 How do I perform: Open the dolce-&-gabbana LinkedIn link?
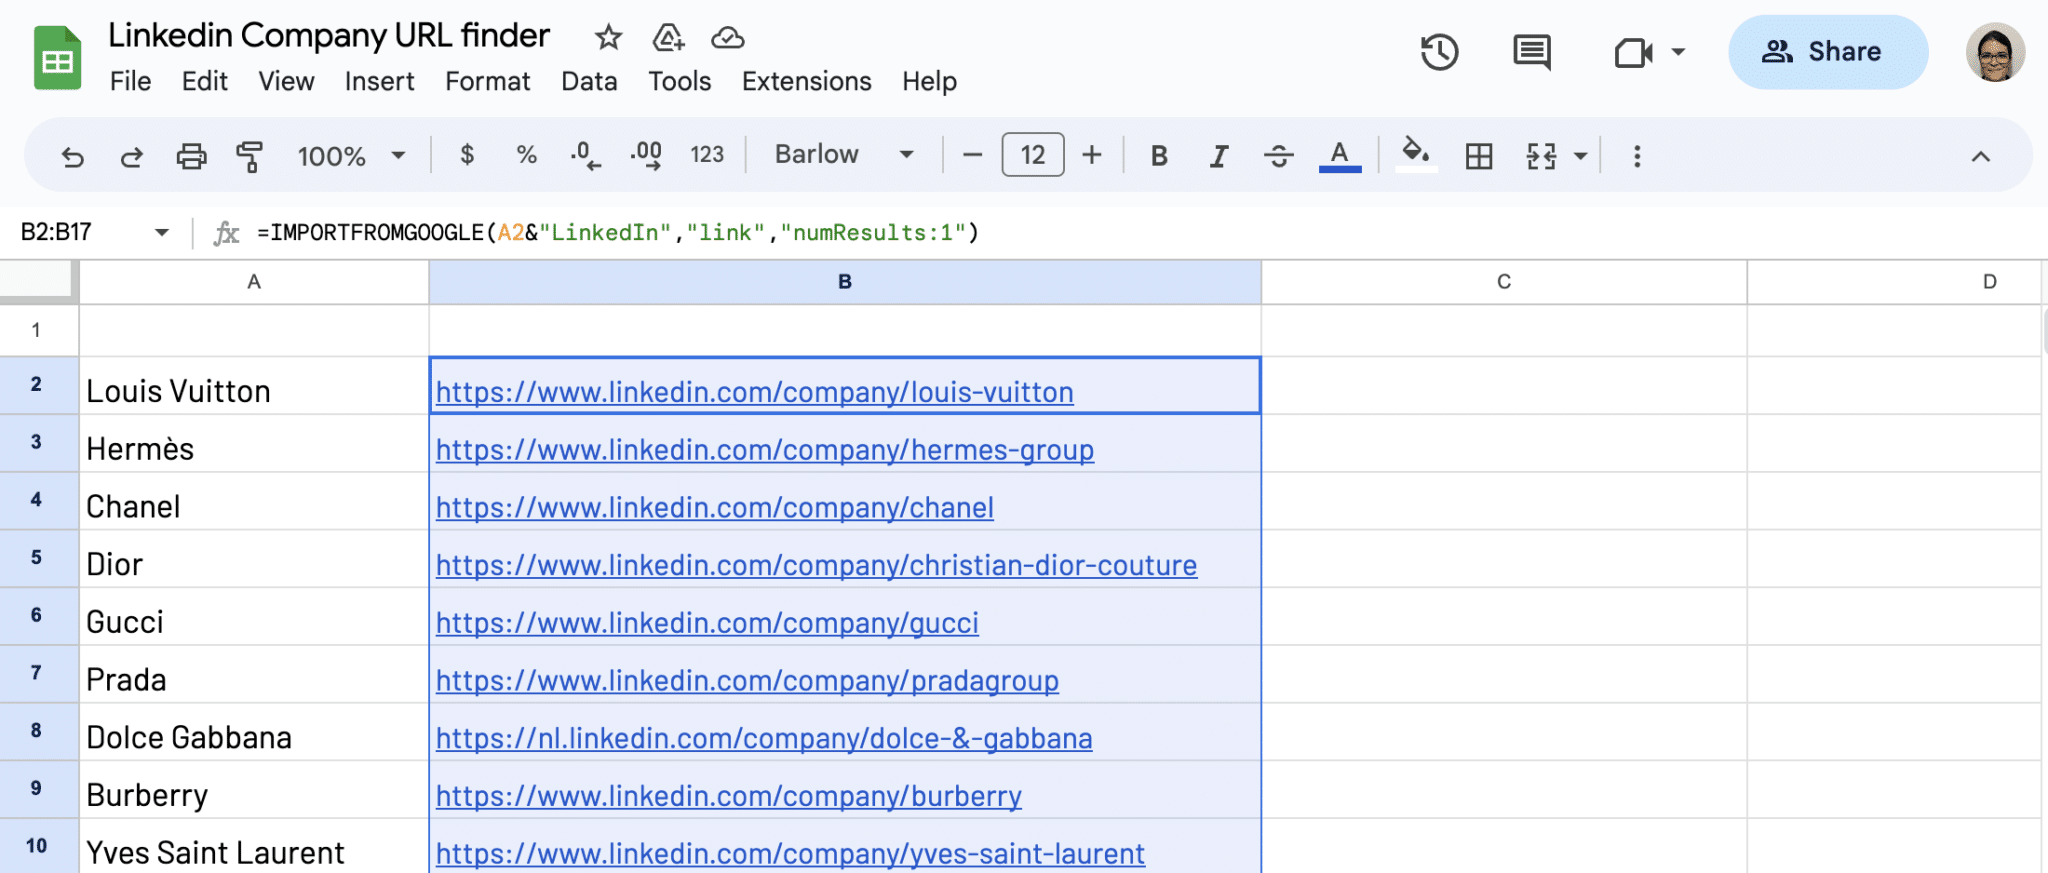[764, 739]
